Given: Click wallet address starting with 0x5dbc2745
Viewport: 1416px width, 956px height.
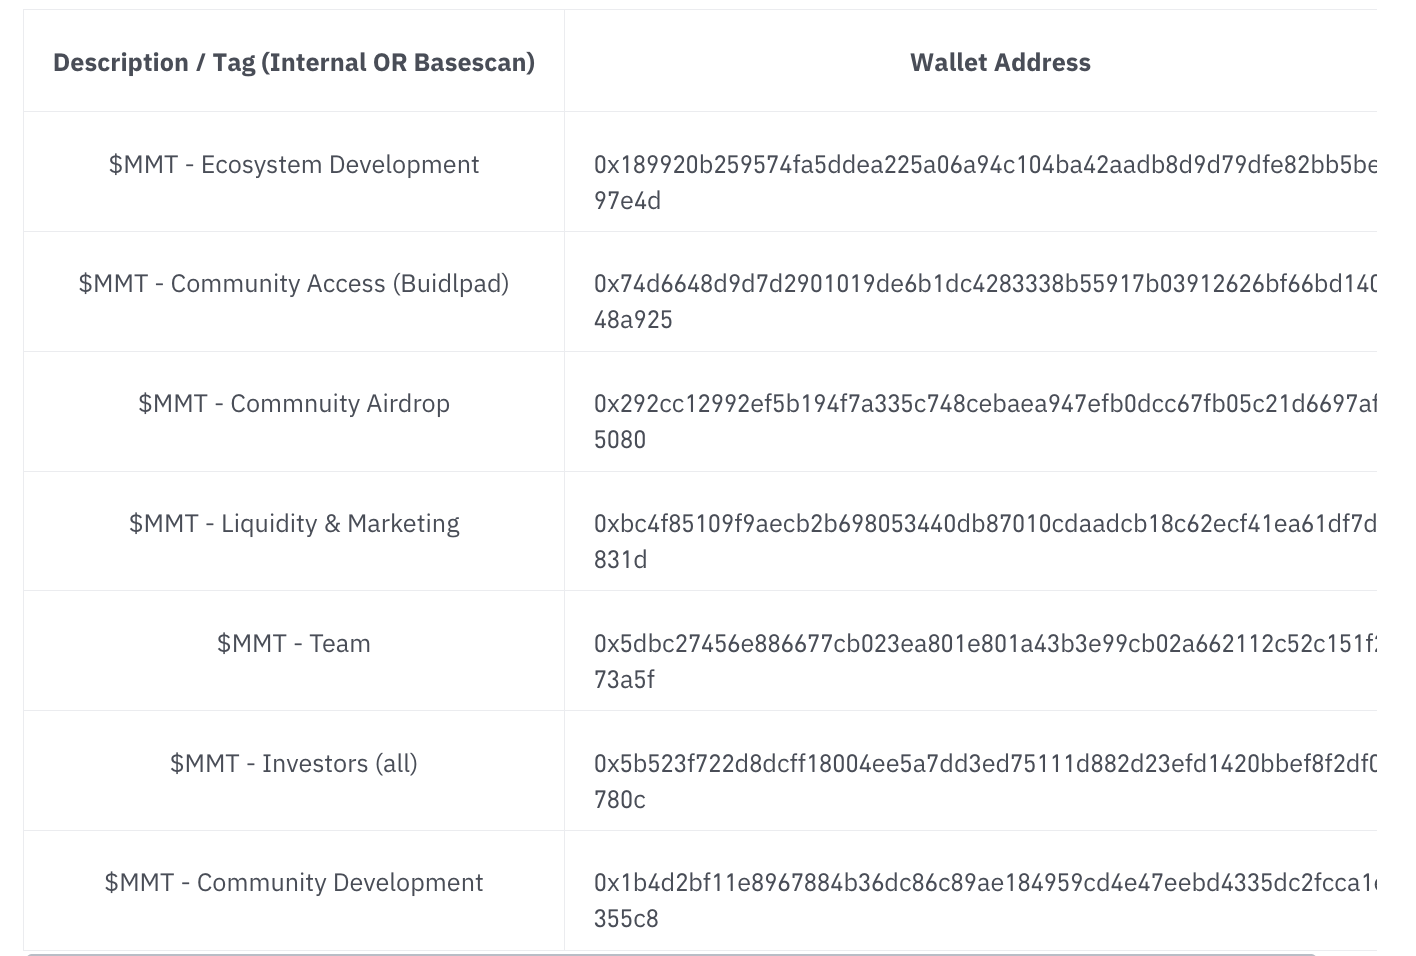Looking at the screenshot, I should 984,644.
